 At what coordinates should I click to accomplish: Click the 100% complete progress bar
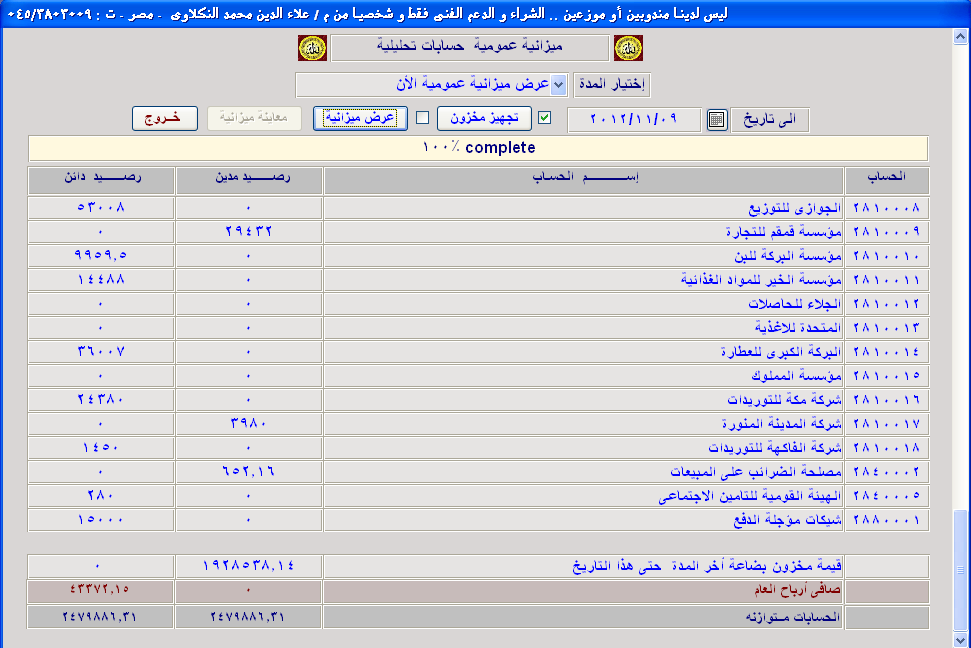tap(478, 148)
